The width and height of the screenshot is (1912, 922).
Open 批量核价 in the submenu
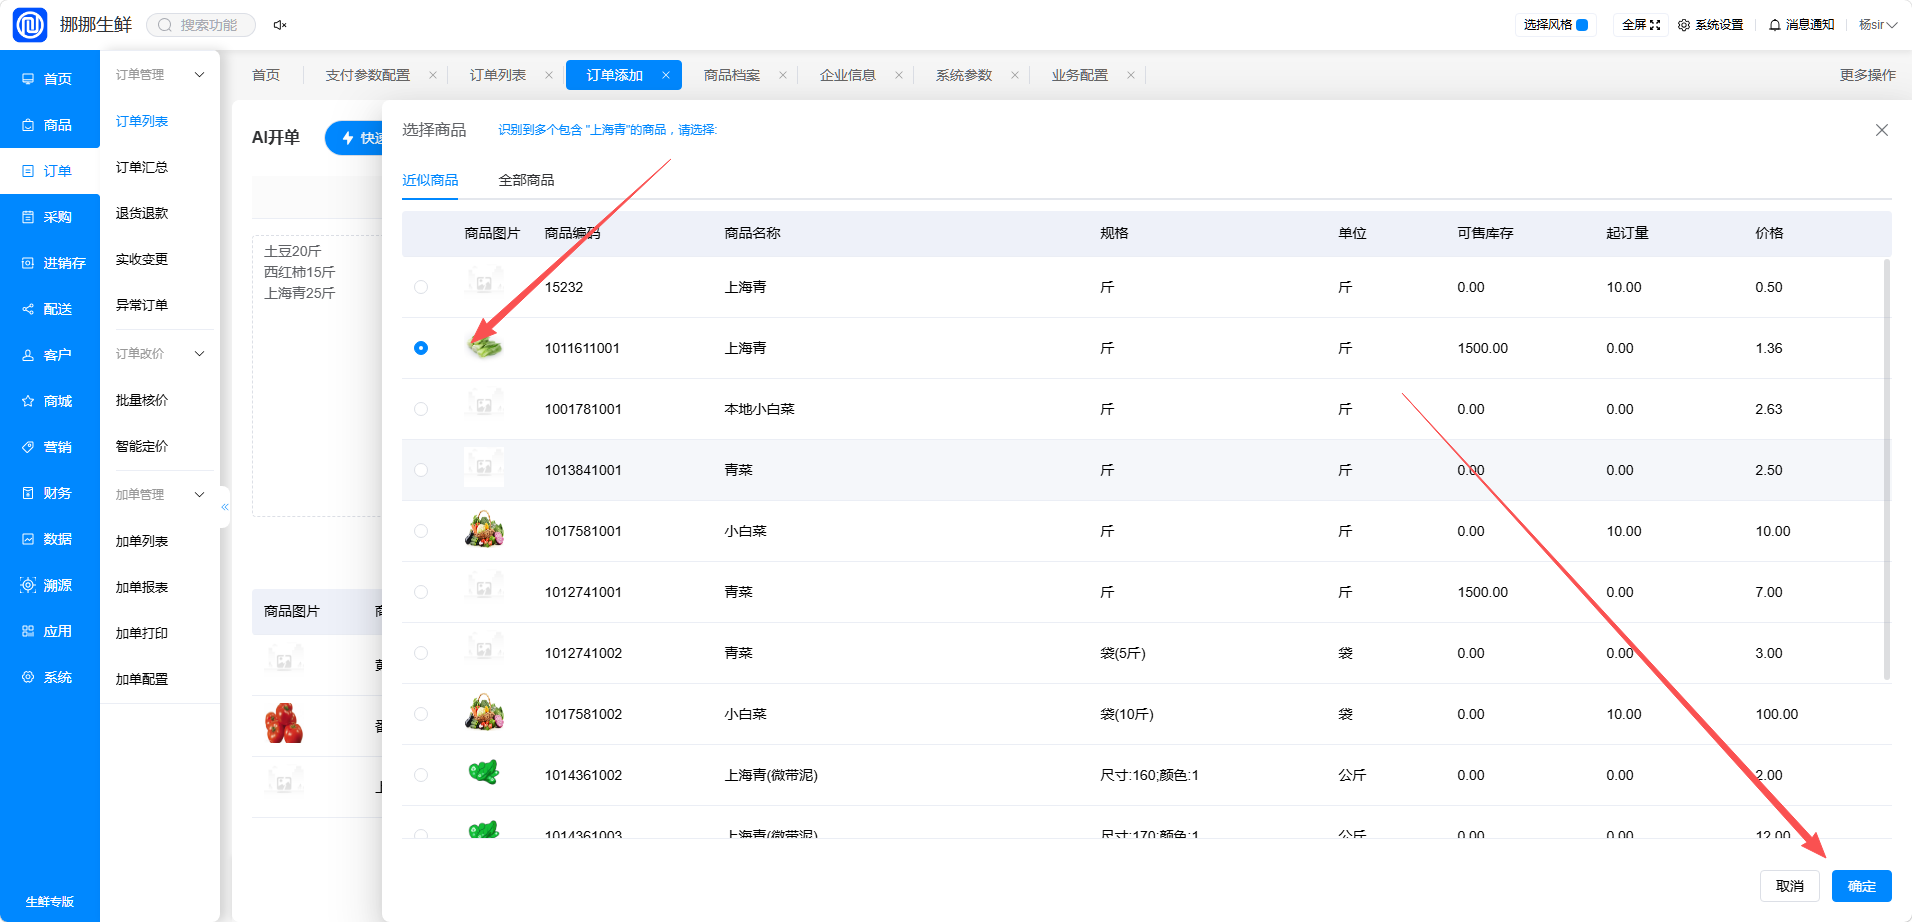(x=142, y=400)
